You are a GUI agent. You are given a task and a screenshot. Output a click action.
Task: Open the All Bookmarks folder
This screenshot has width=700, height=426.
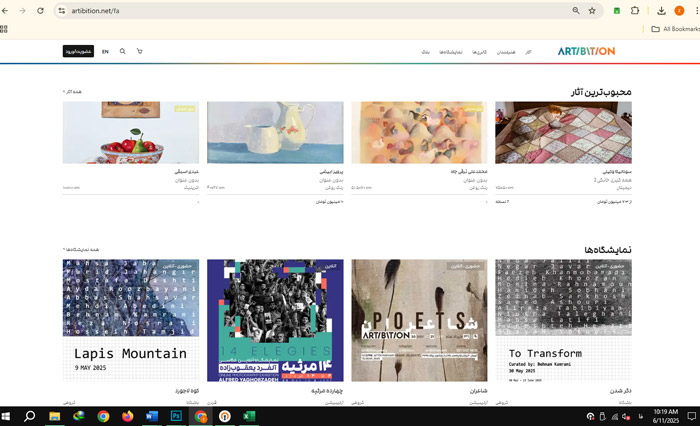click(x=675, y=29)
